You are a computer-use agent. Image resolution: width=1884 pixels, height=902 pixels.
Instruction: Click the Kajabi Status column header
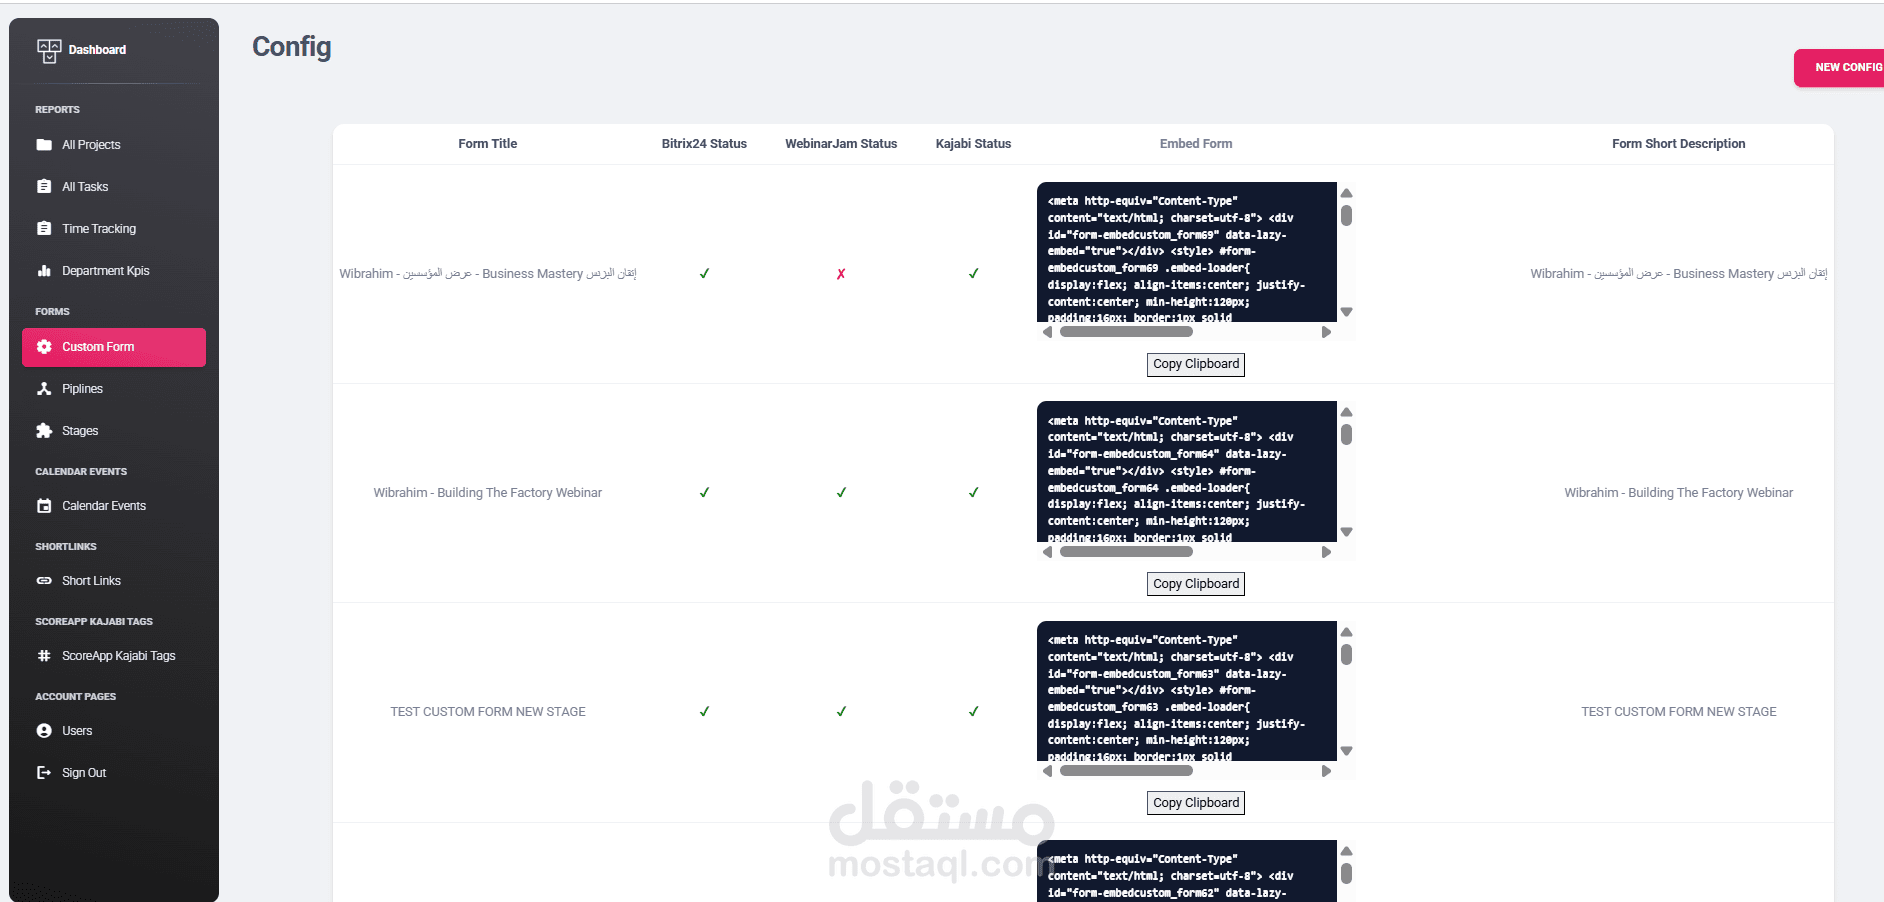tap(973, 144)
